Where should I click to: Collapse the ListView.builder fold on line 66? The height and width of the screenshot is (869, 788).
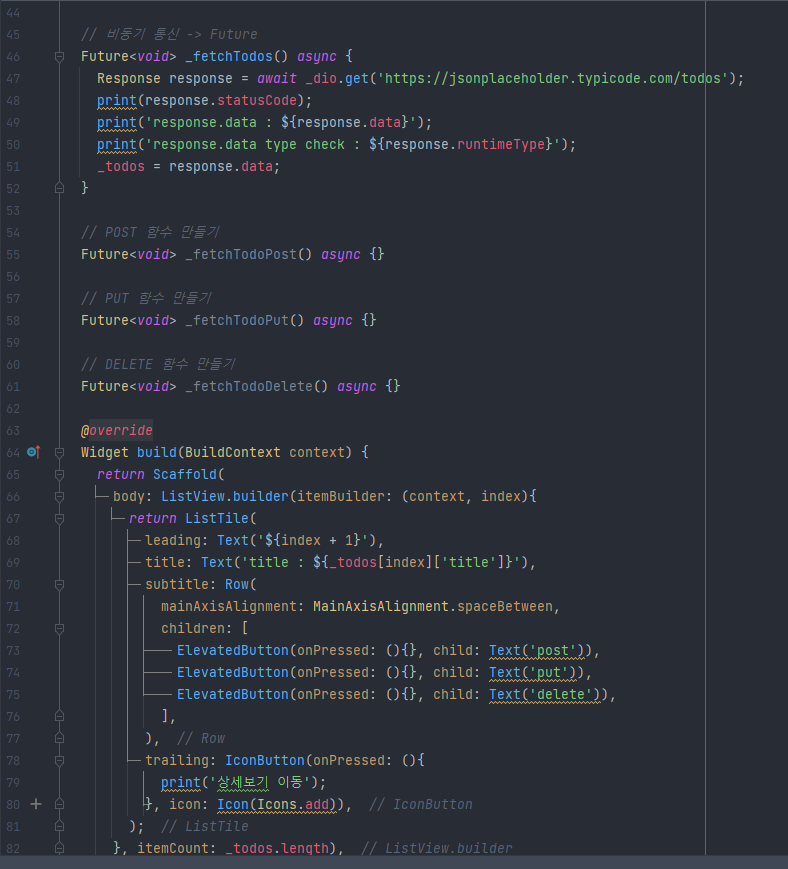pos(59,497)
